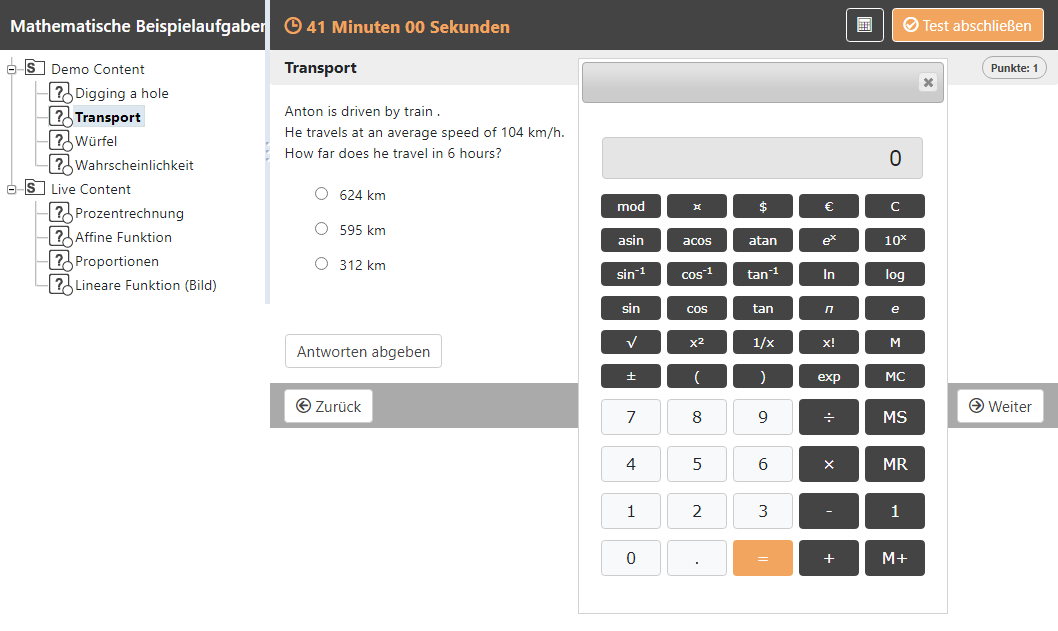Click Antworten abgeben to submit answers
The image size is (1058, 631).
click(363, 351)
